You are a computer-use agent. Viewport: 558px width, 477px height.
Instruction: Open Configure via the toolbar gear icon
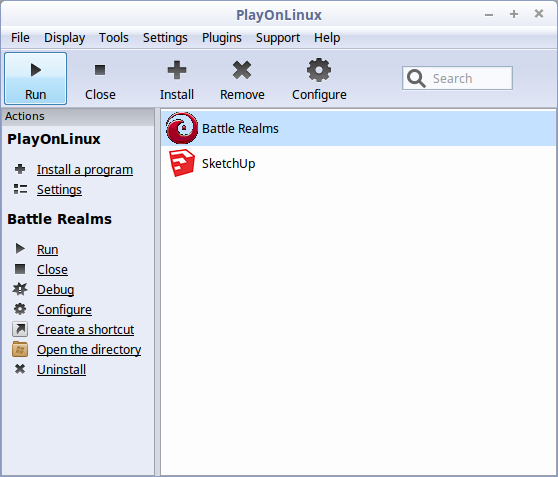319,70
